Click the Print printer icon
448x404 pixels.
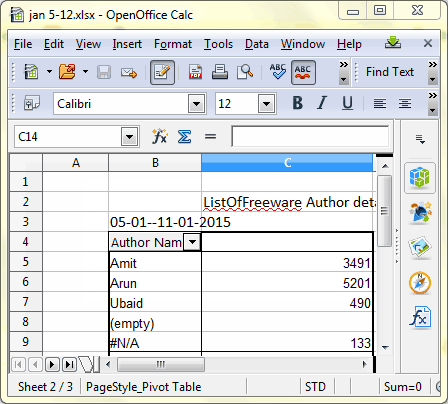pos(220,72)
